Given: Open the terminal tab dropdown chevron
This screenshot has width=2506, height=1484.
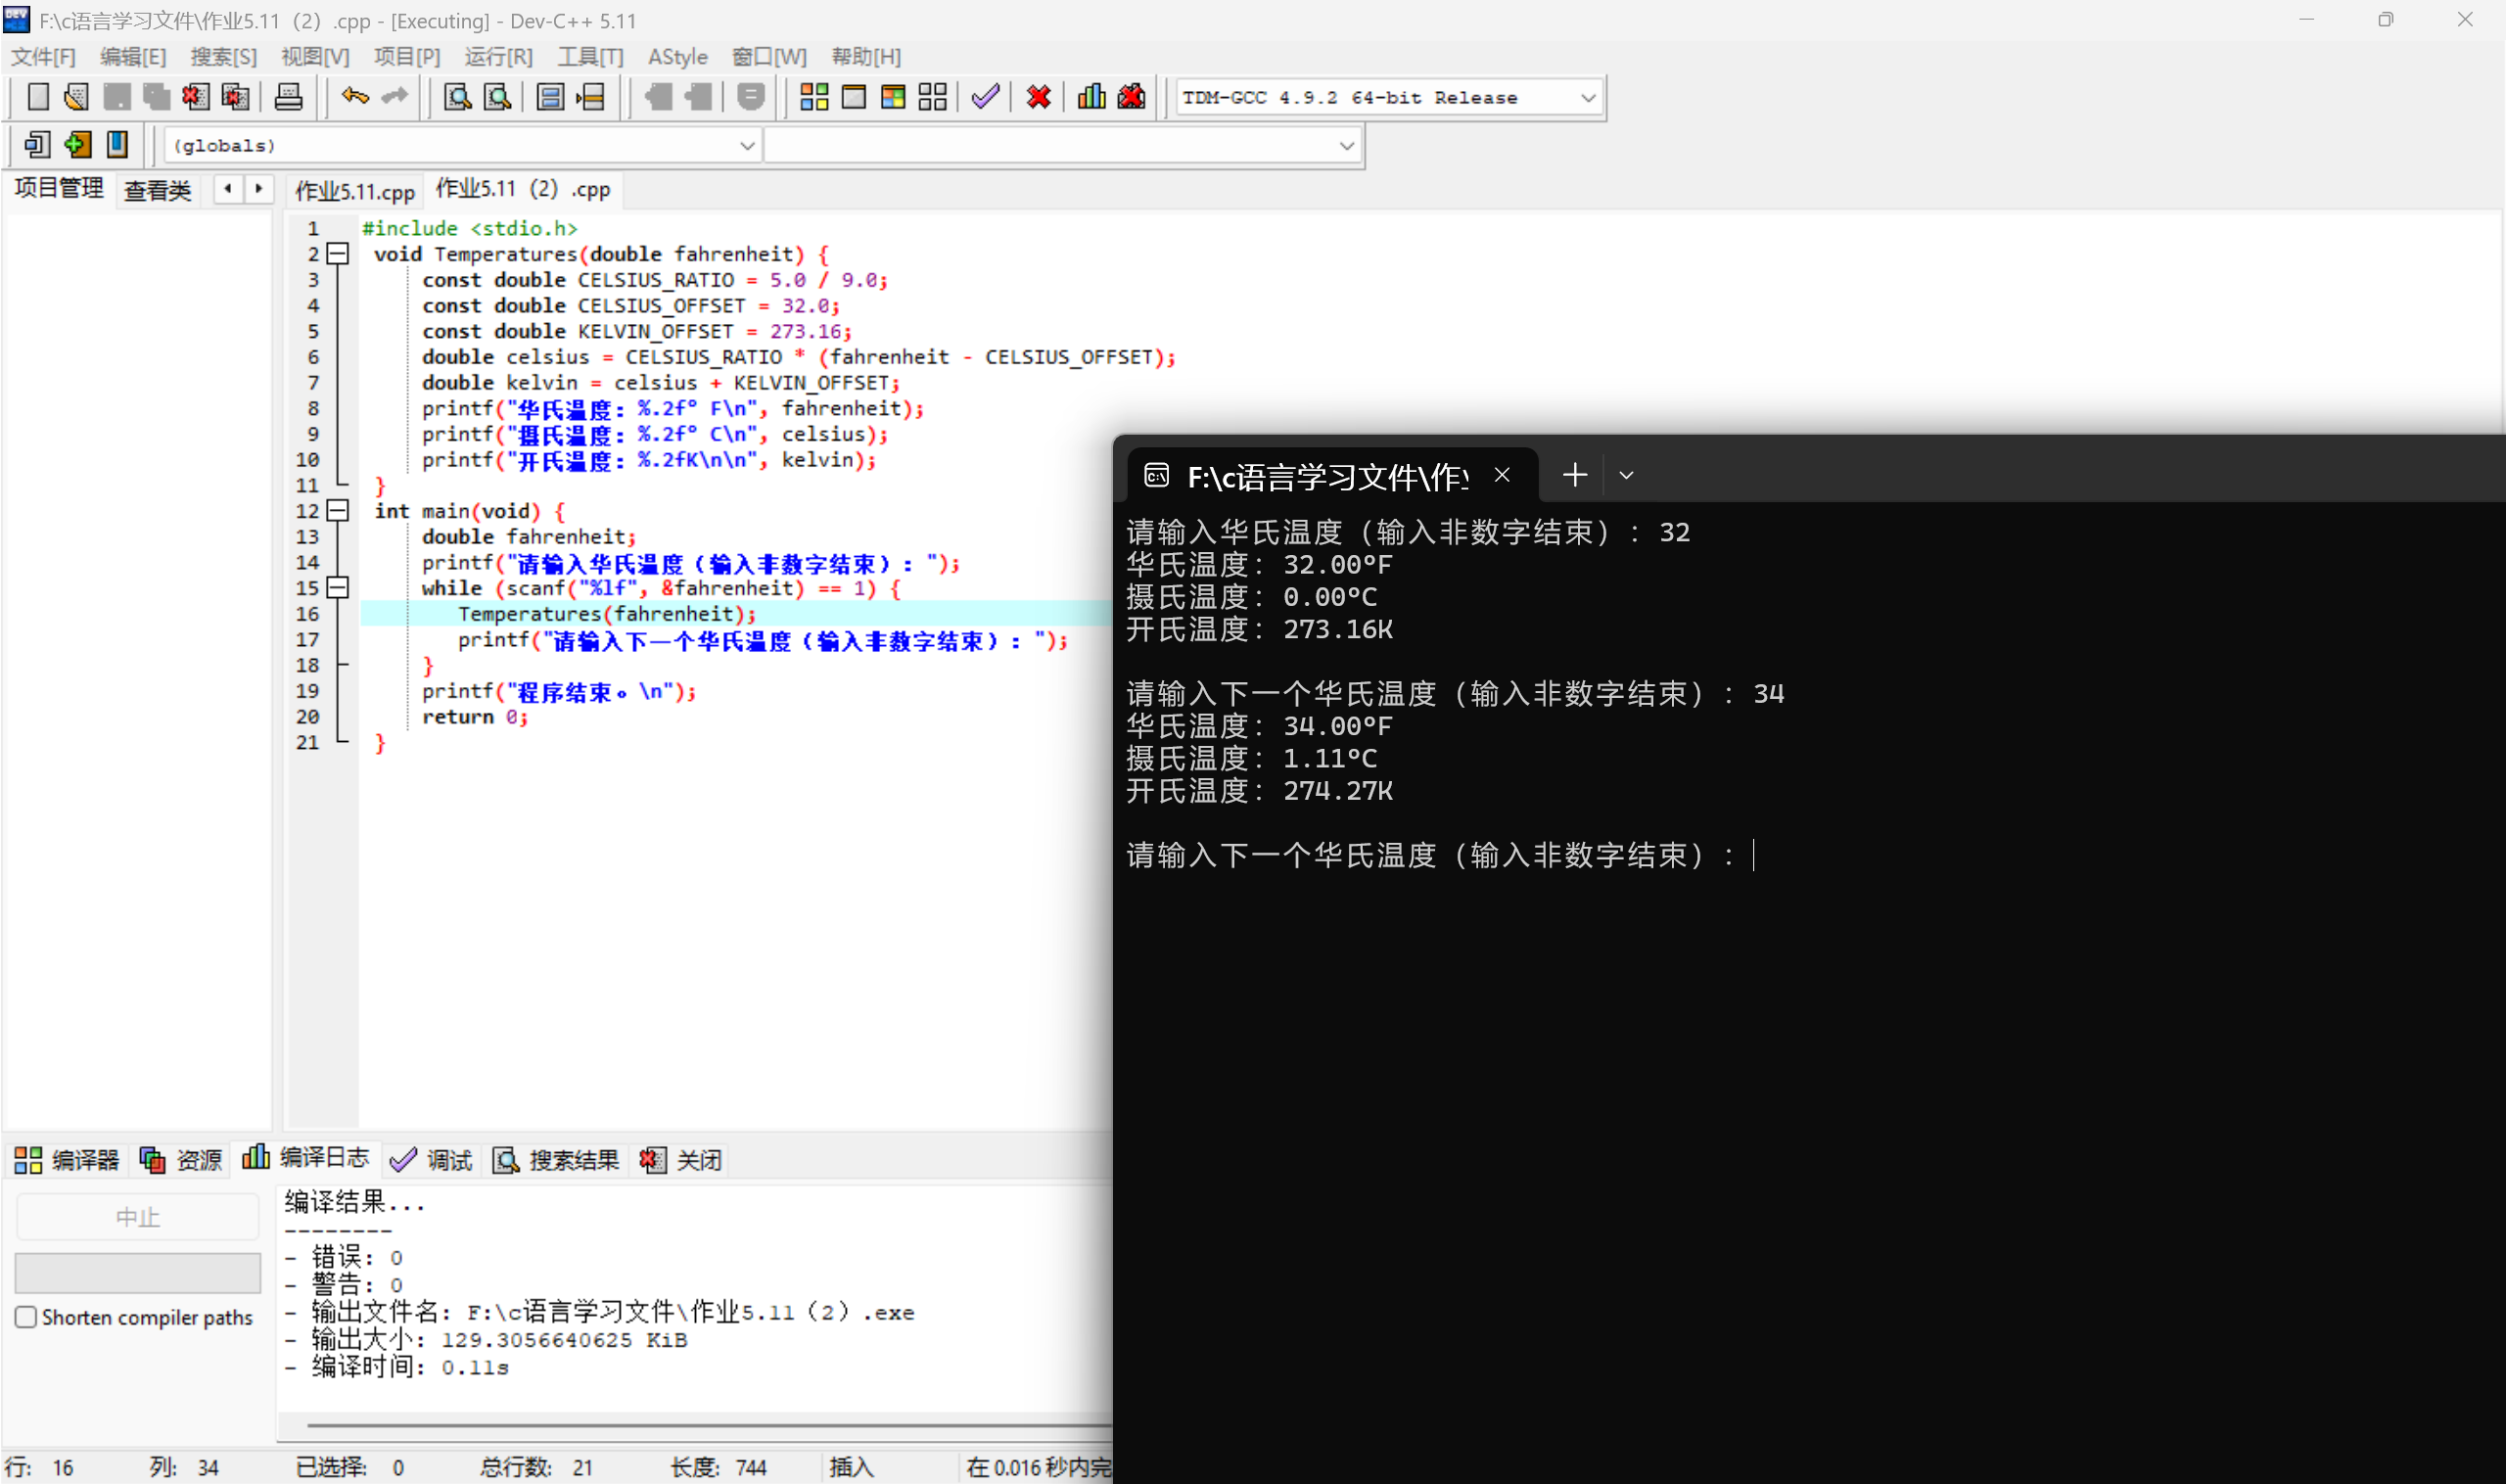Looking at the screenshot, I should 1626,476.
